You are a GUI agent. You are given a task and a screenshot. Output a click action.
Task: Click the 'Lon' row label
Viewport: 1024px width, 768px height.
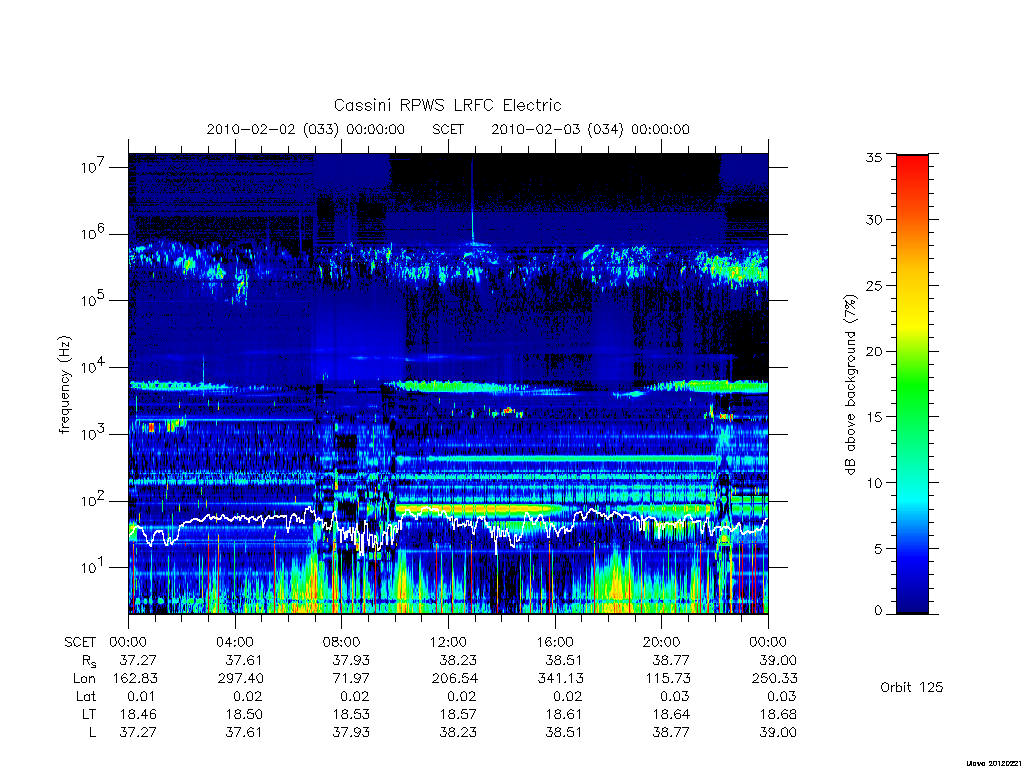point(84,679)
